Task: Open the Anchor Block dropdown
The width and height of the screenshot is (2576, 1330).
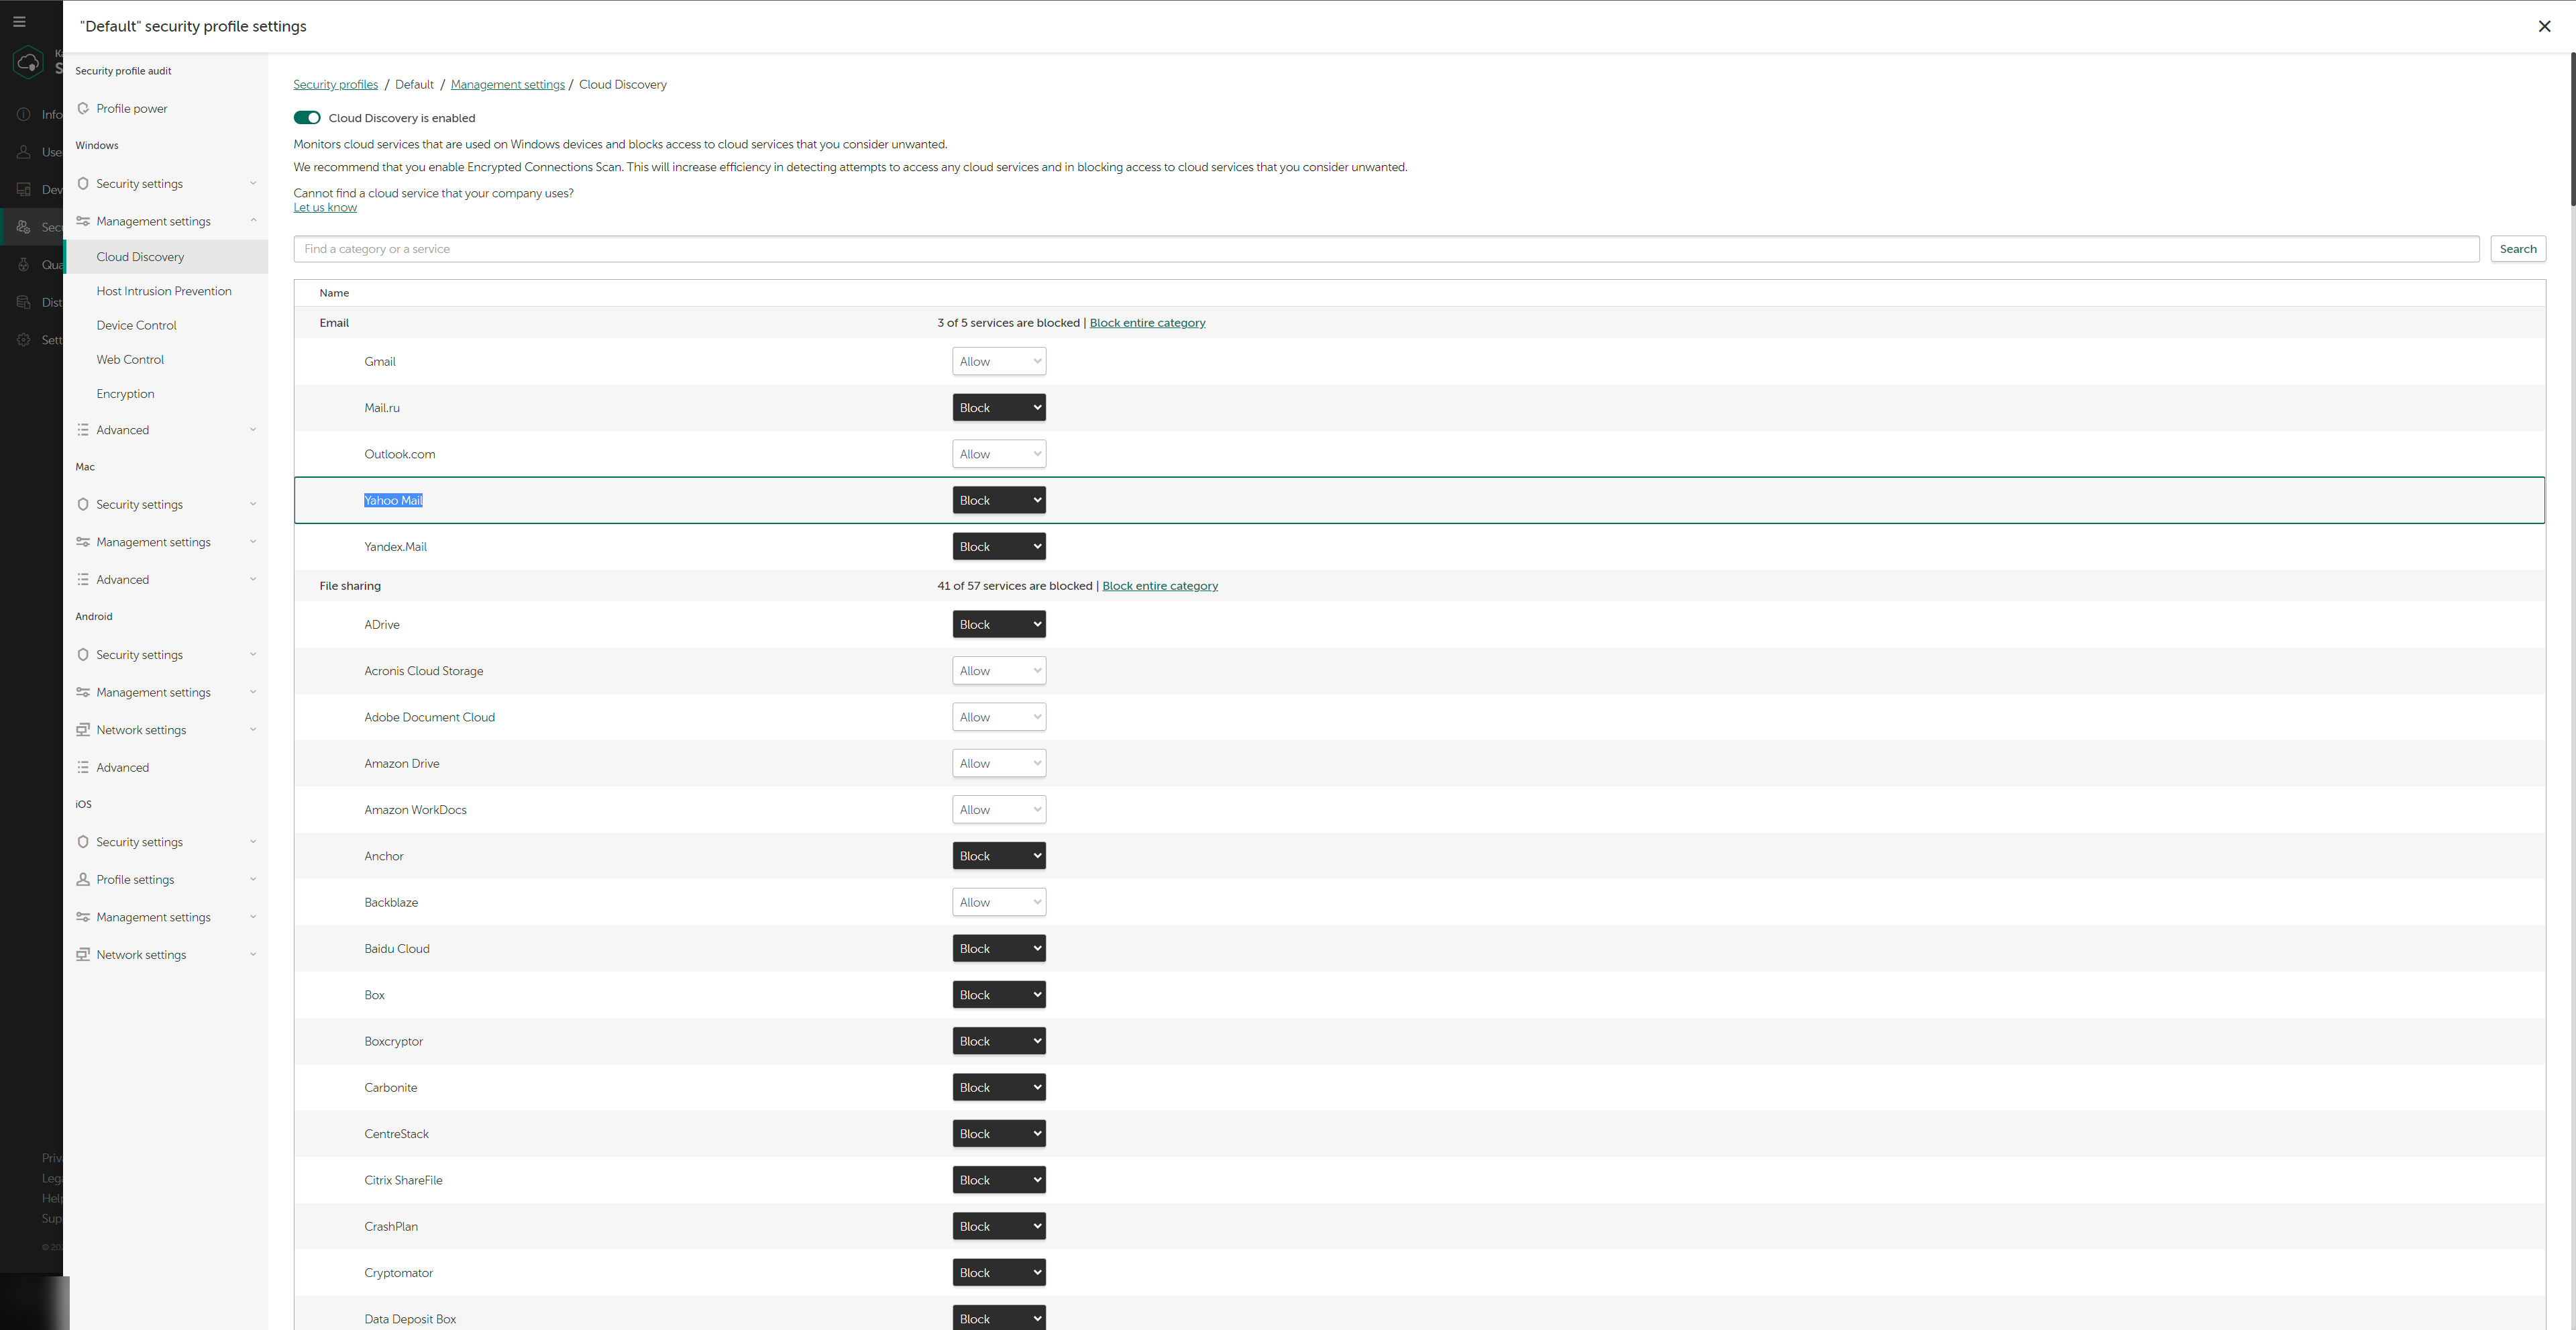Action: pyautogui.click(x=998, y=856)
